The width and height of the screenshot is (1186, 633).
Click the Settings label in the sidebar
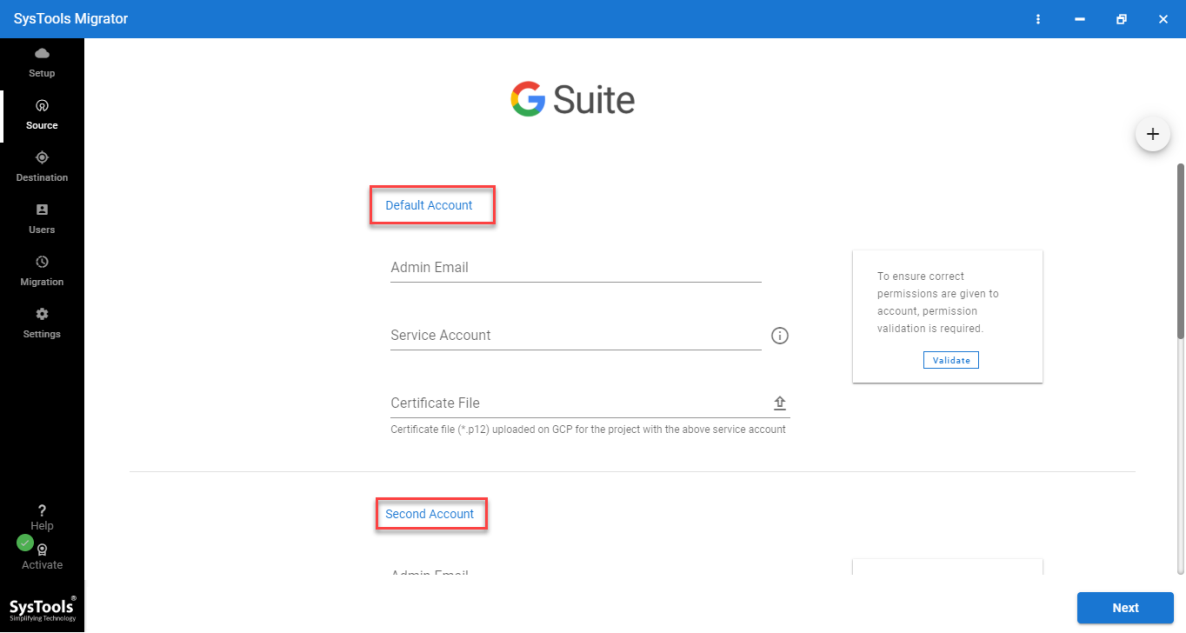click(x=42, y=334)
